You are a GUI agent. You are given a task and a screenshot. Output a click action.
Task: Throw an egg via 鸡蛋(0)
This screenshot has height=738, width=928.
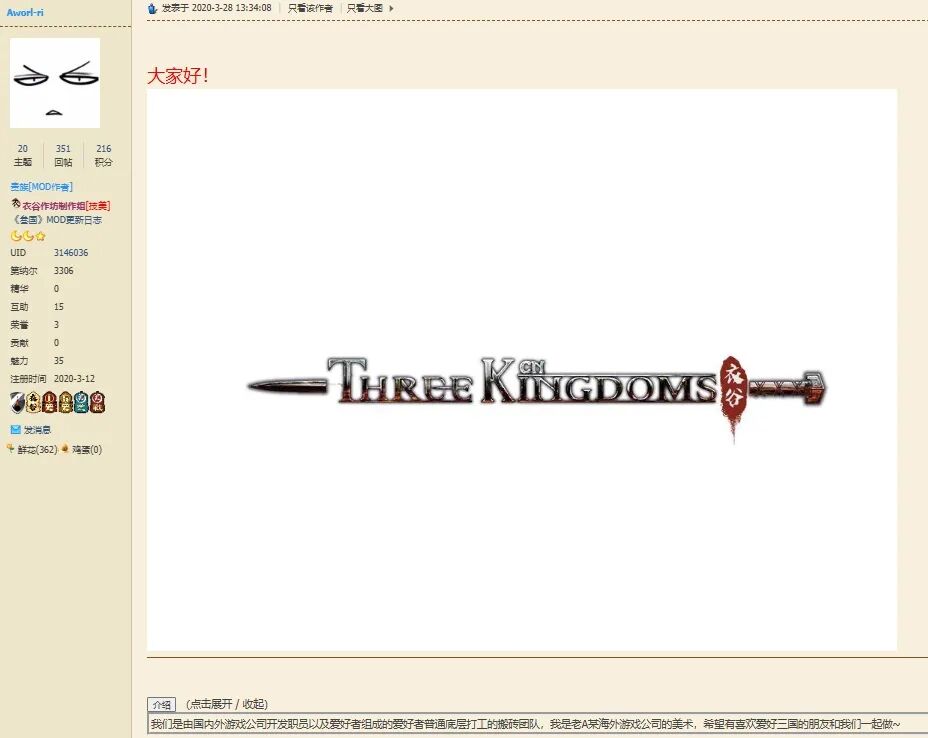(87, 450)
